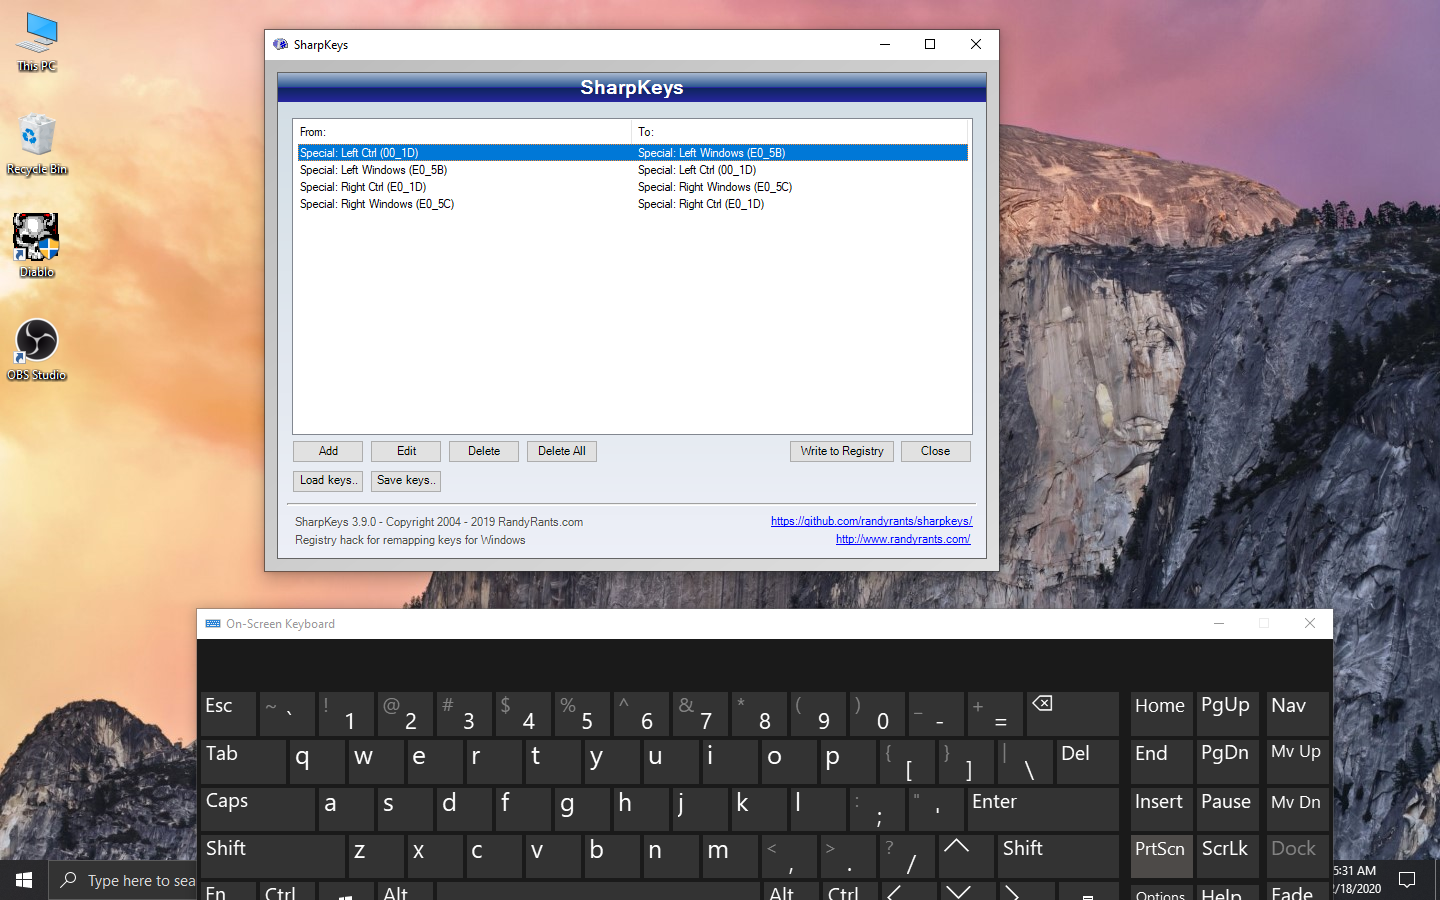The width and height of the screenshot is (1440, 900).
Task: Click the PrtScn key on On-Screen Keyboard
Action: [x=1162, y=856]
